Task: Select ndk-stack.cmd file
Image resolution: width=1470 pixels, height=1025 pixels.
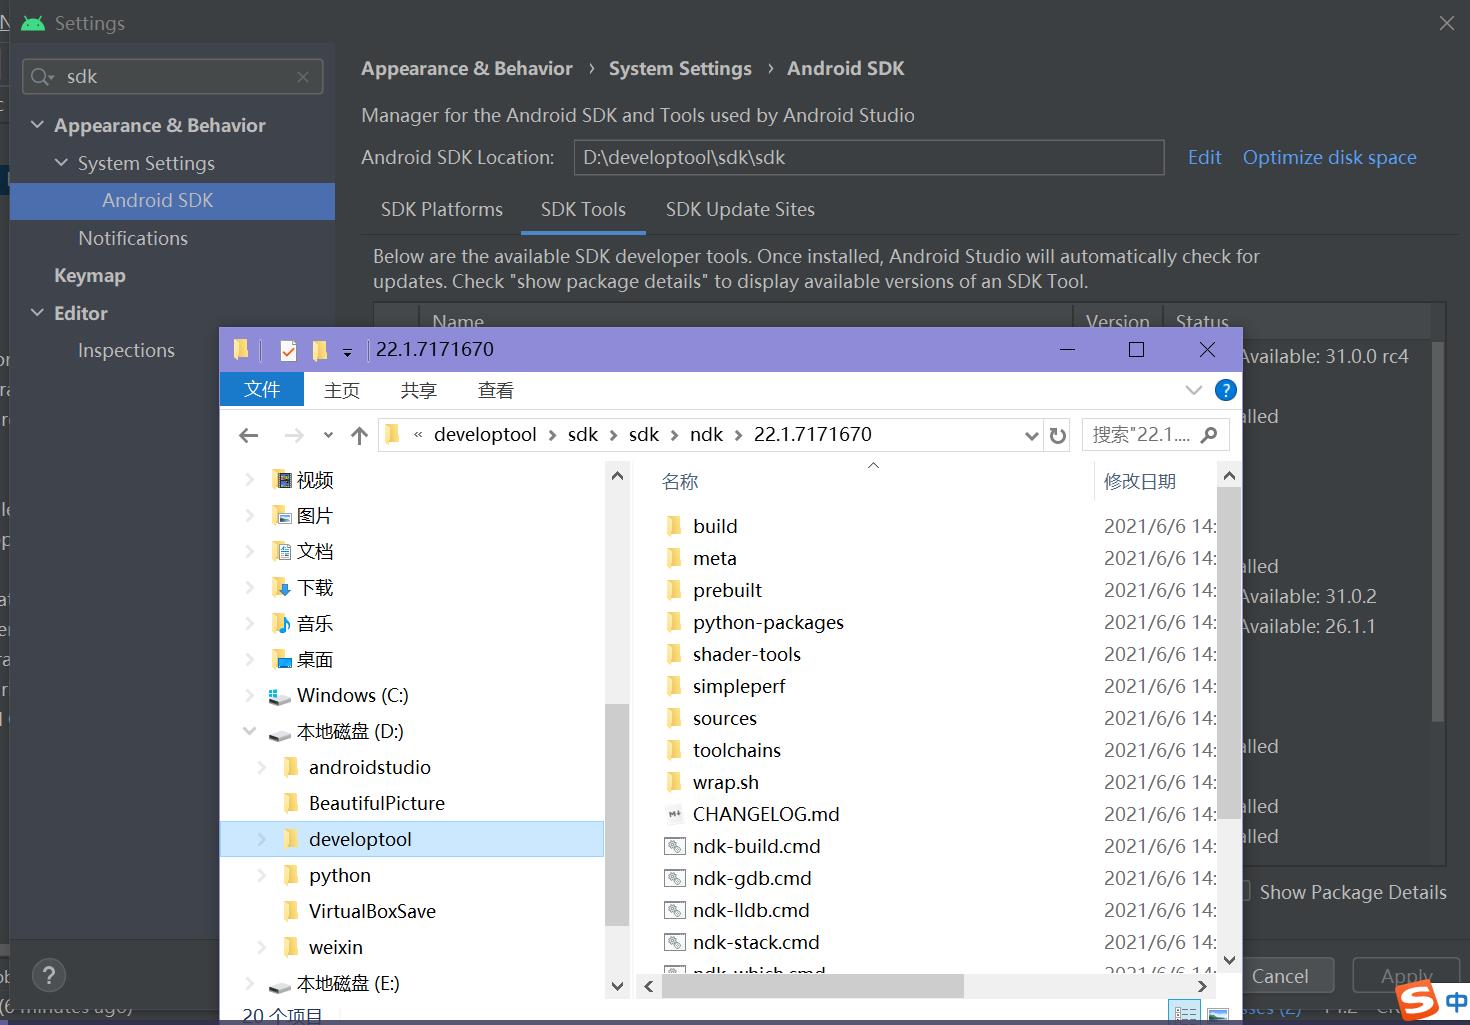Action: [x=756, y=942]
